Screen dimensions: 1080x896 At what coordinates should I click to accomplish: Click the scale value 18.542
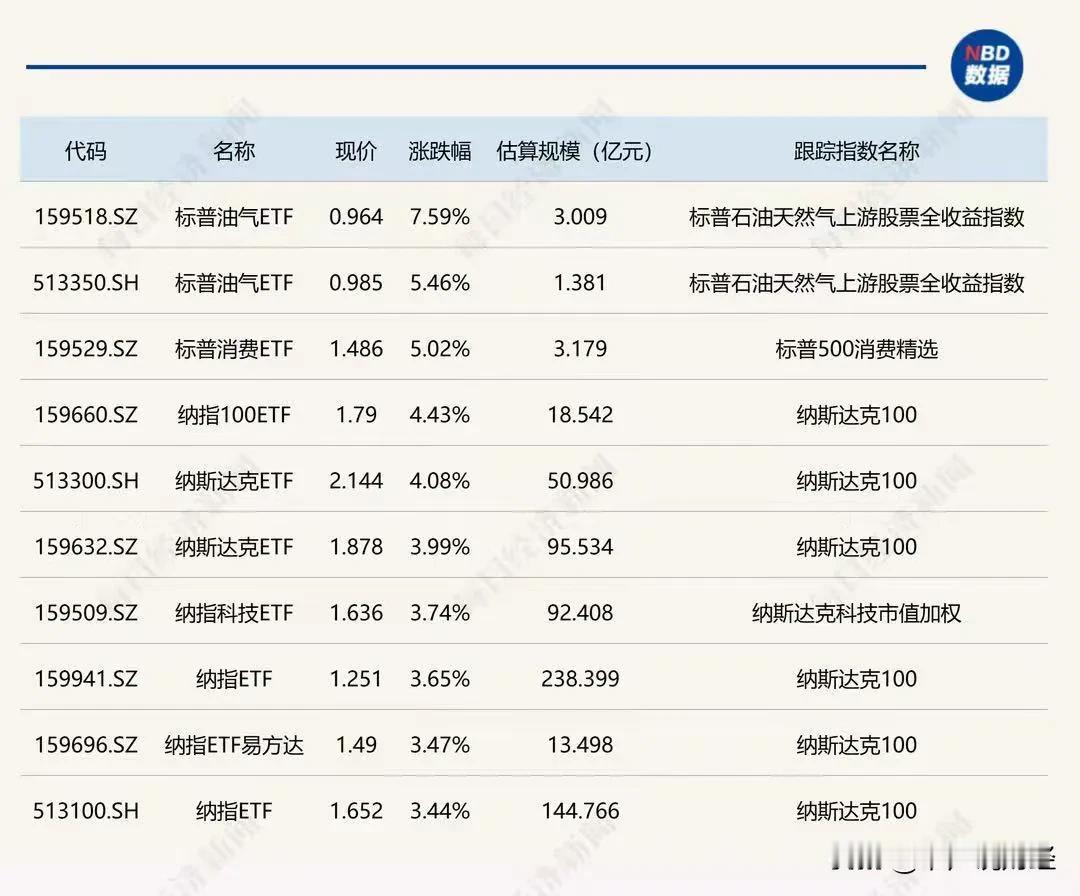pos(580,415)
